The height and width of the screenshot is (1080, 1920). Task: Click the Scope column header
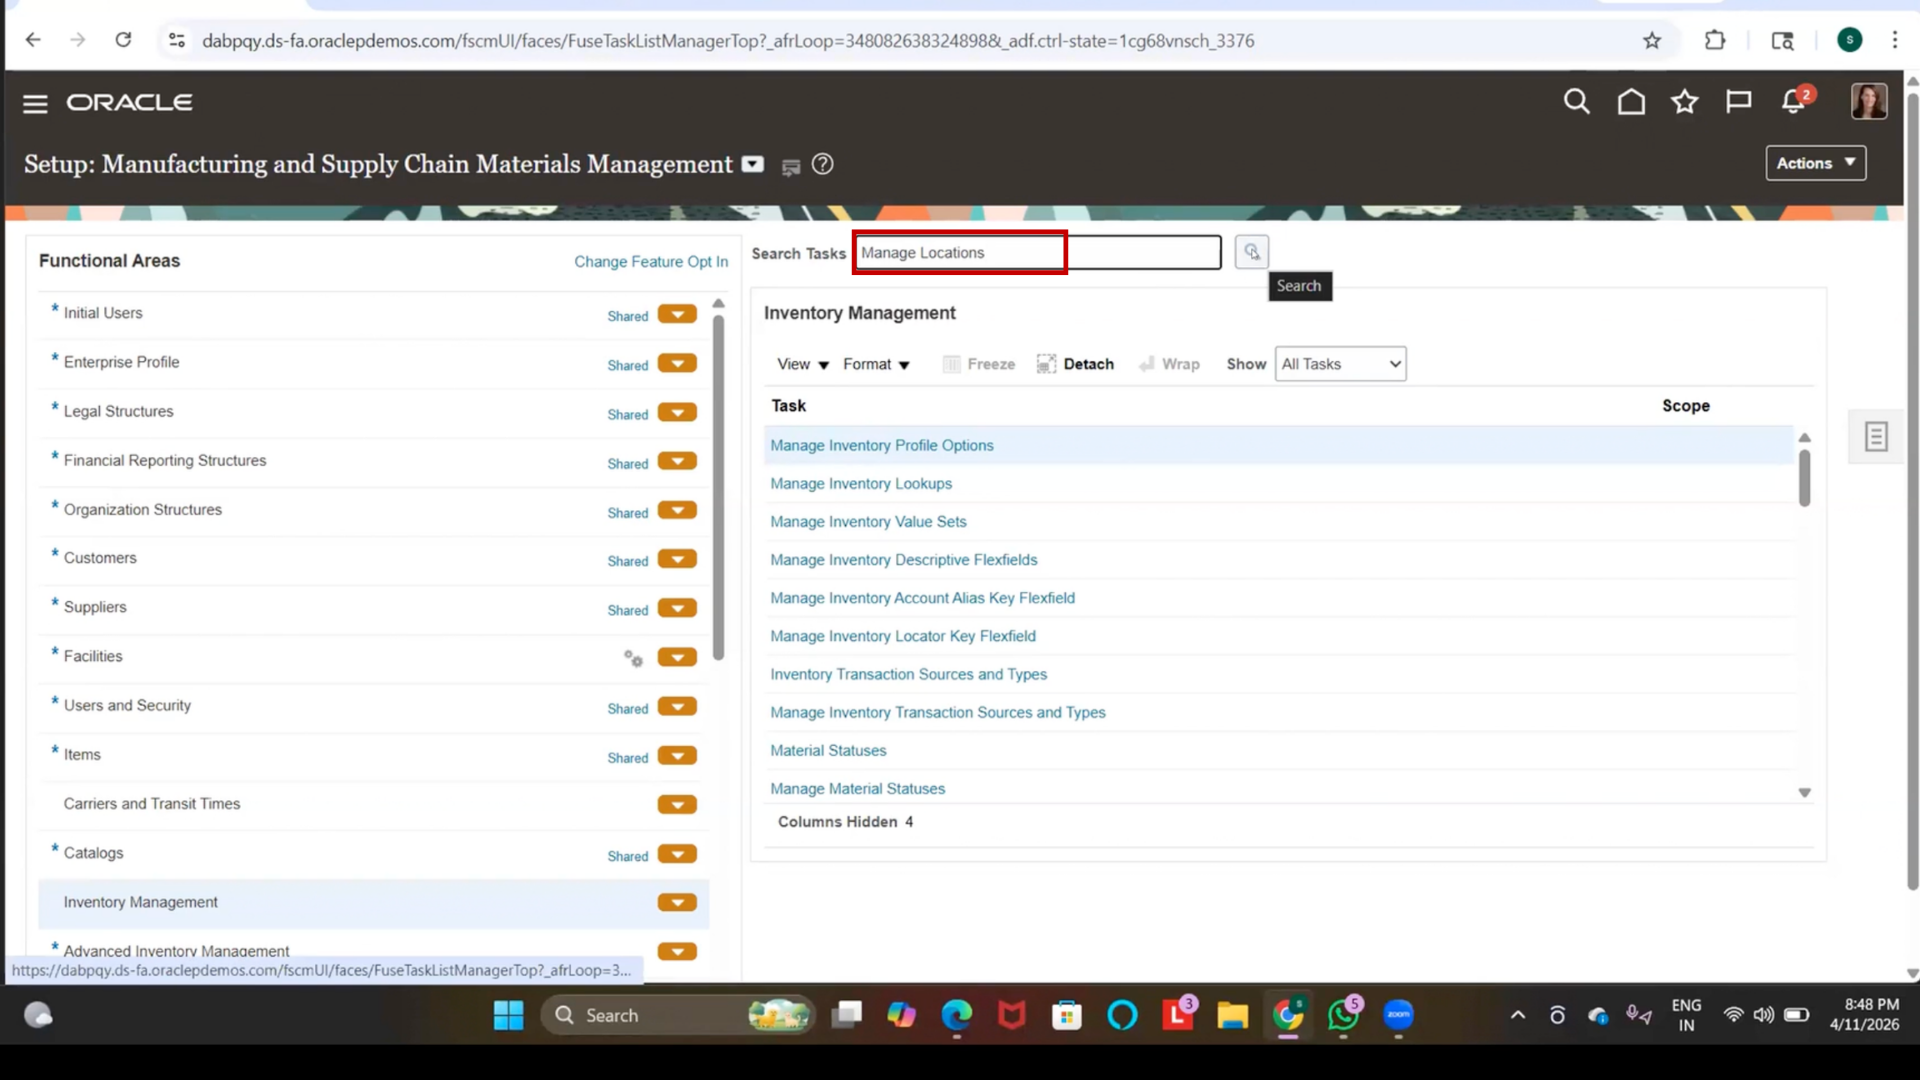click(x=1685, y=405)
